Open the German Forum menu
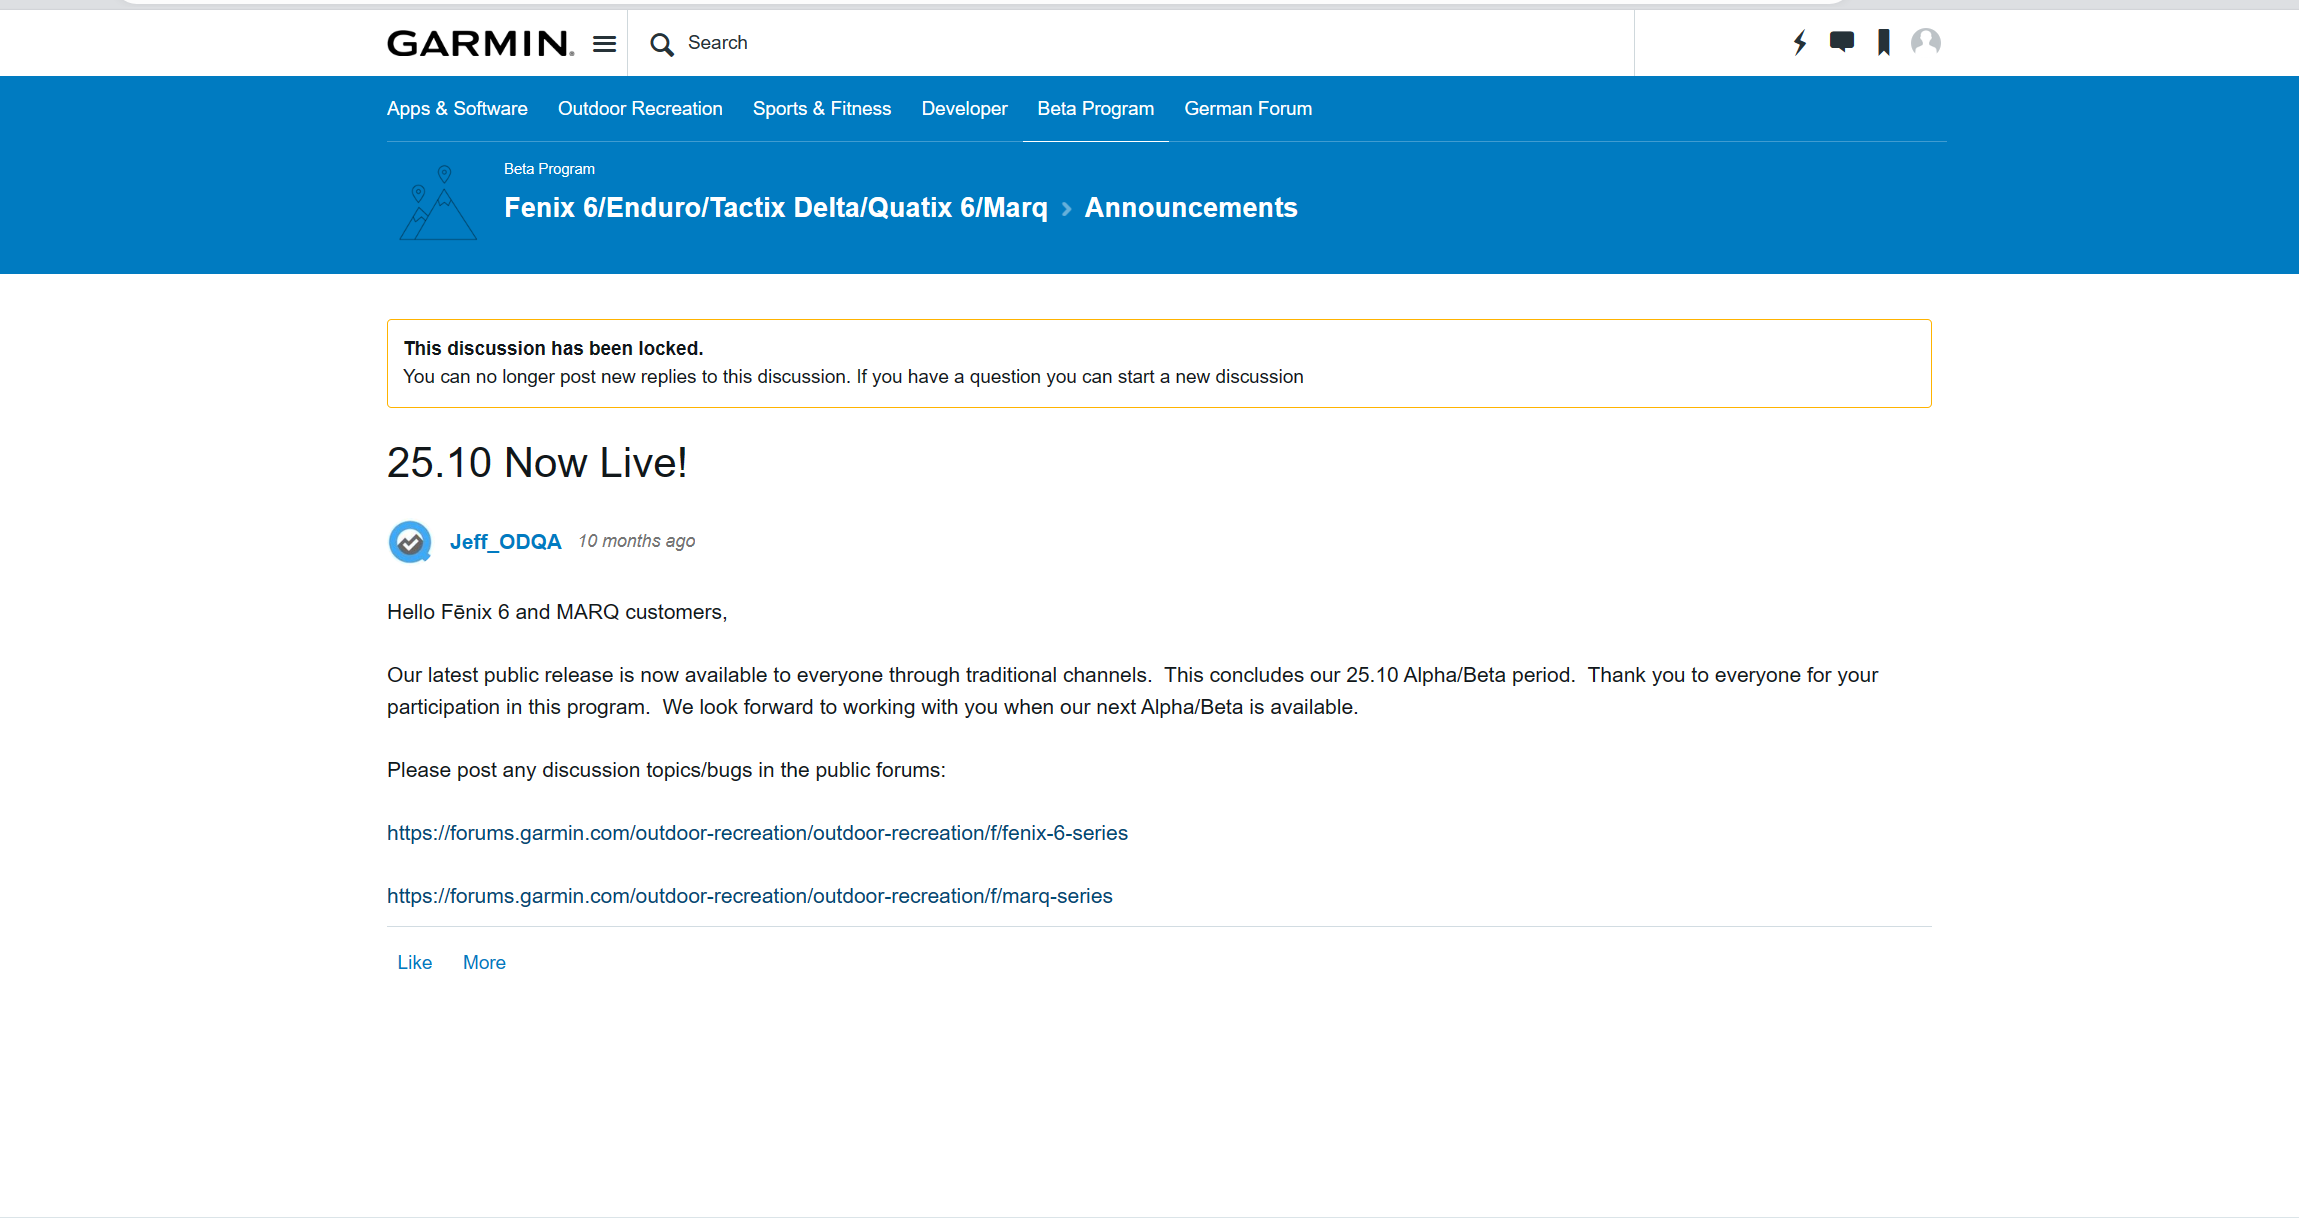 point(1248,108)
